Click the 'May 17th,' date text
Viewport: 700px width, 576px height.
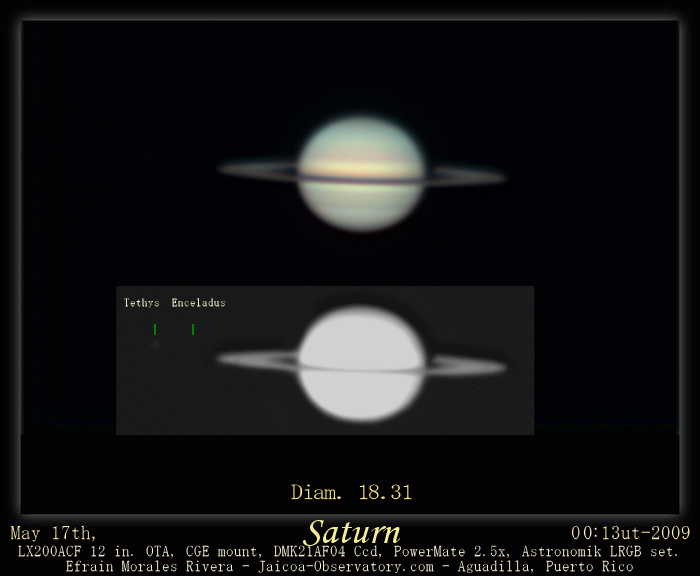click(x=53, y=533)
